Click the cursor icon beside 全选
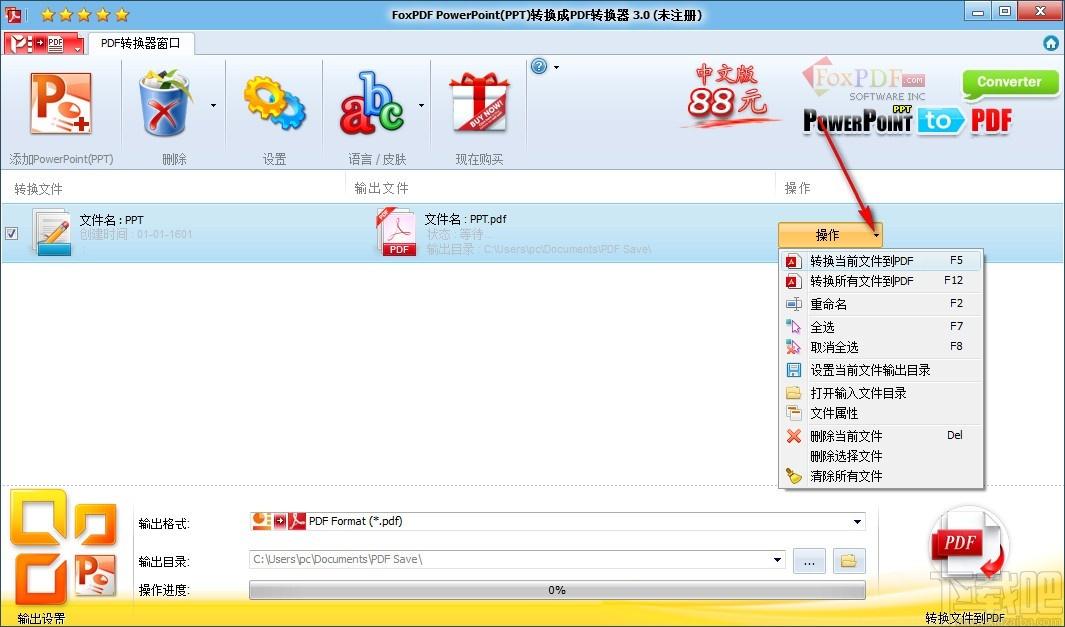The image size is (1065, 627). click(x=793, y=327)
